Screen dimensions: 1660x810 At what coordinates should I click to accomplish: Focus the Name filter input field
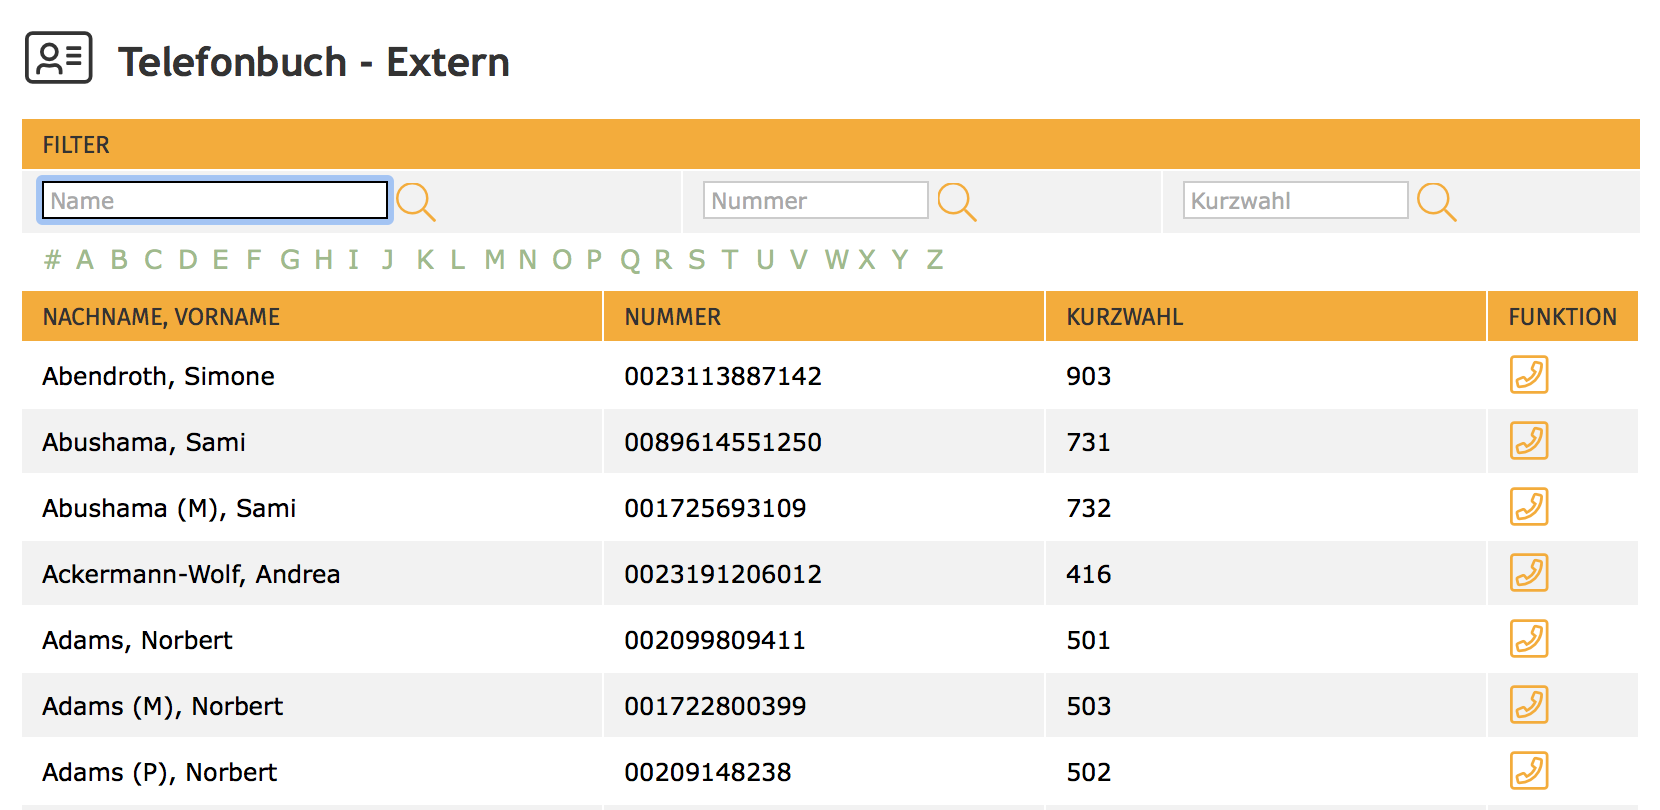(x=214, y=200)
